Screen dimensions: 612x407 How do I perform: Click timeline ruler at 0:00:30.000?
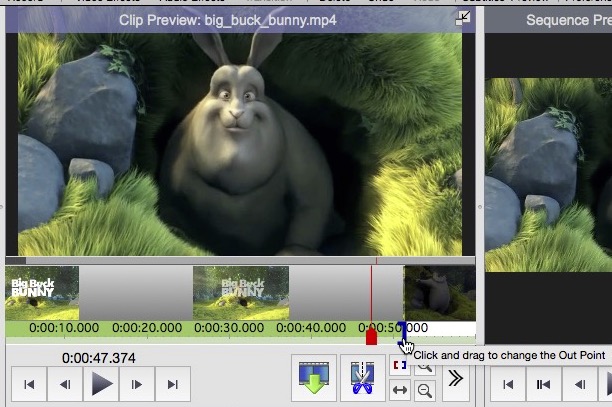click(230, 328)
